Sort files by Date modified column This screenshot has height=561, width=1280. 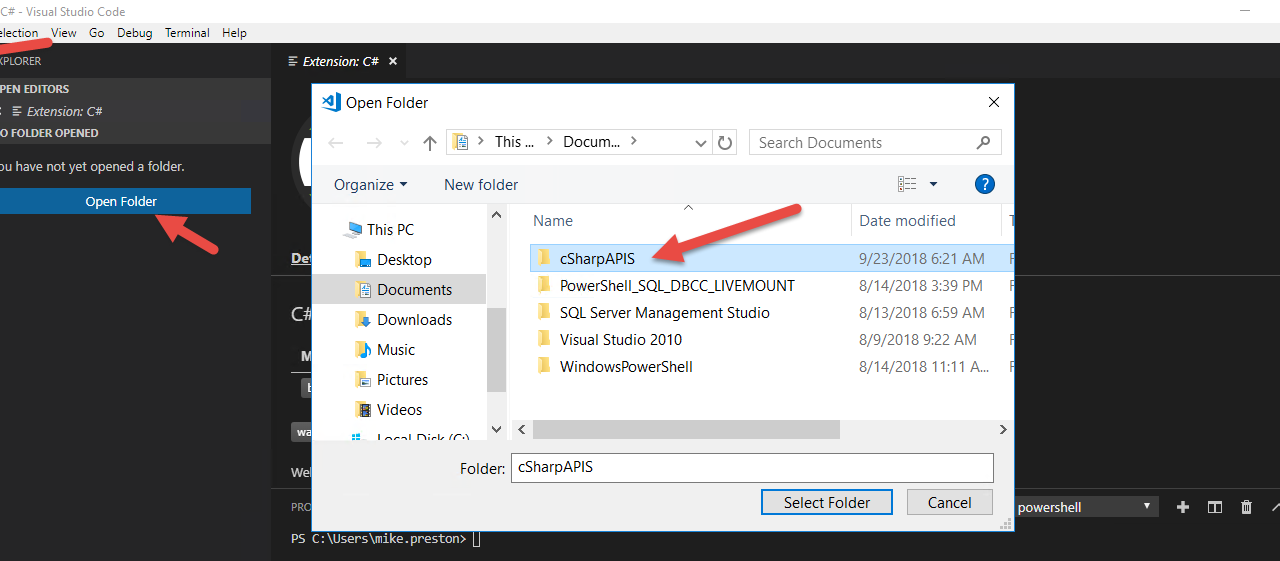pos(907,220)
